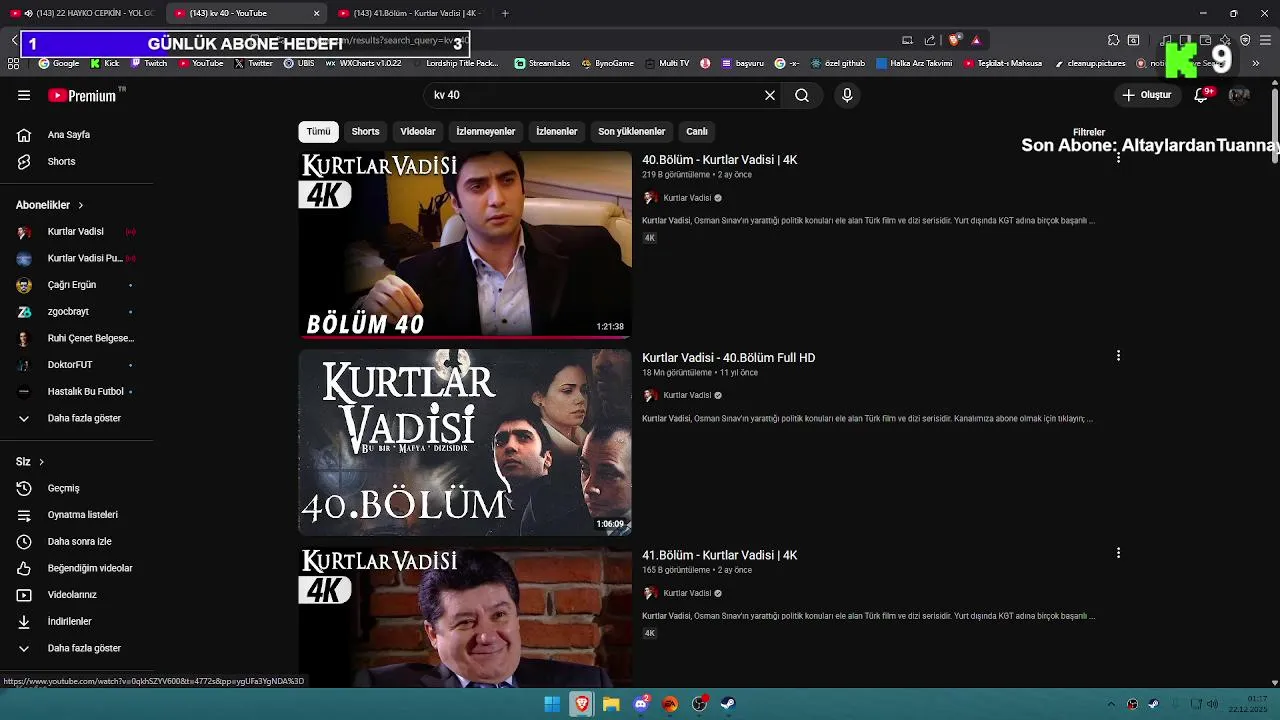
Task: Open the 40.Bölüm - Kurtlar Vadisi | 4K title
Action: pos(719,160)
